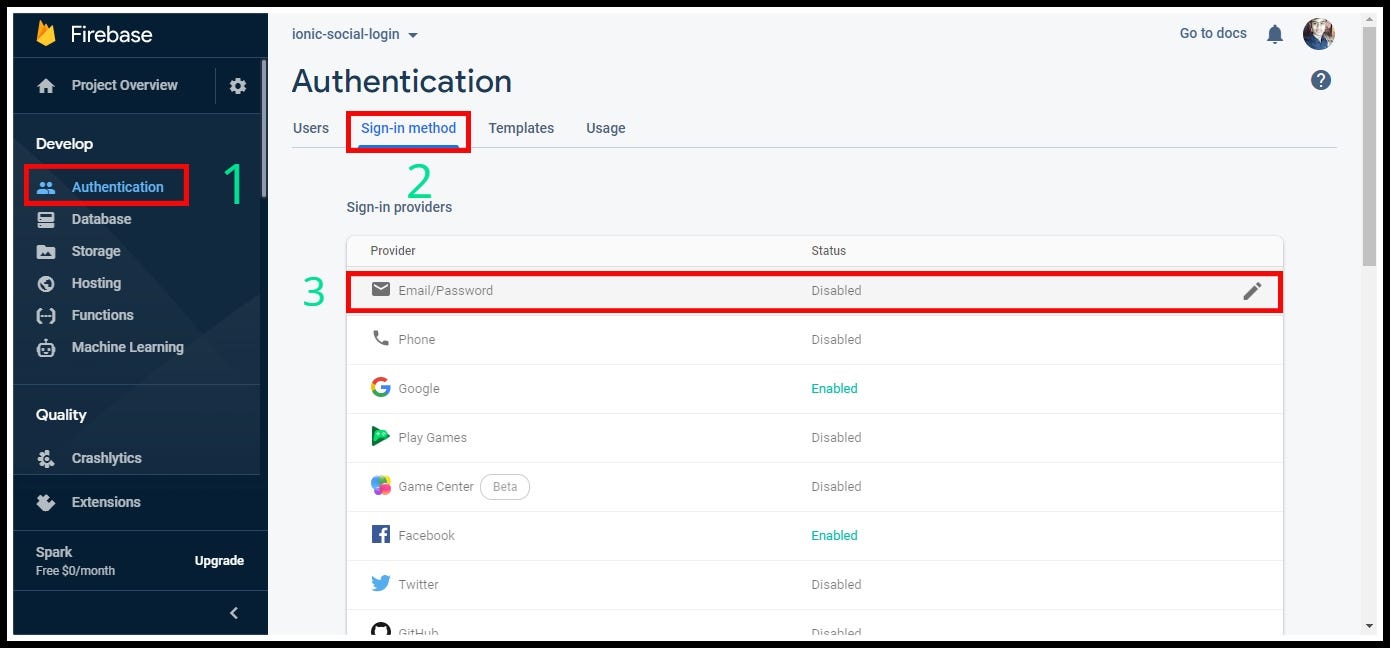Click the Beta badge on Game Center
Viewport: 1390px width, 648px height.
[505, 486]
